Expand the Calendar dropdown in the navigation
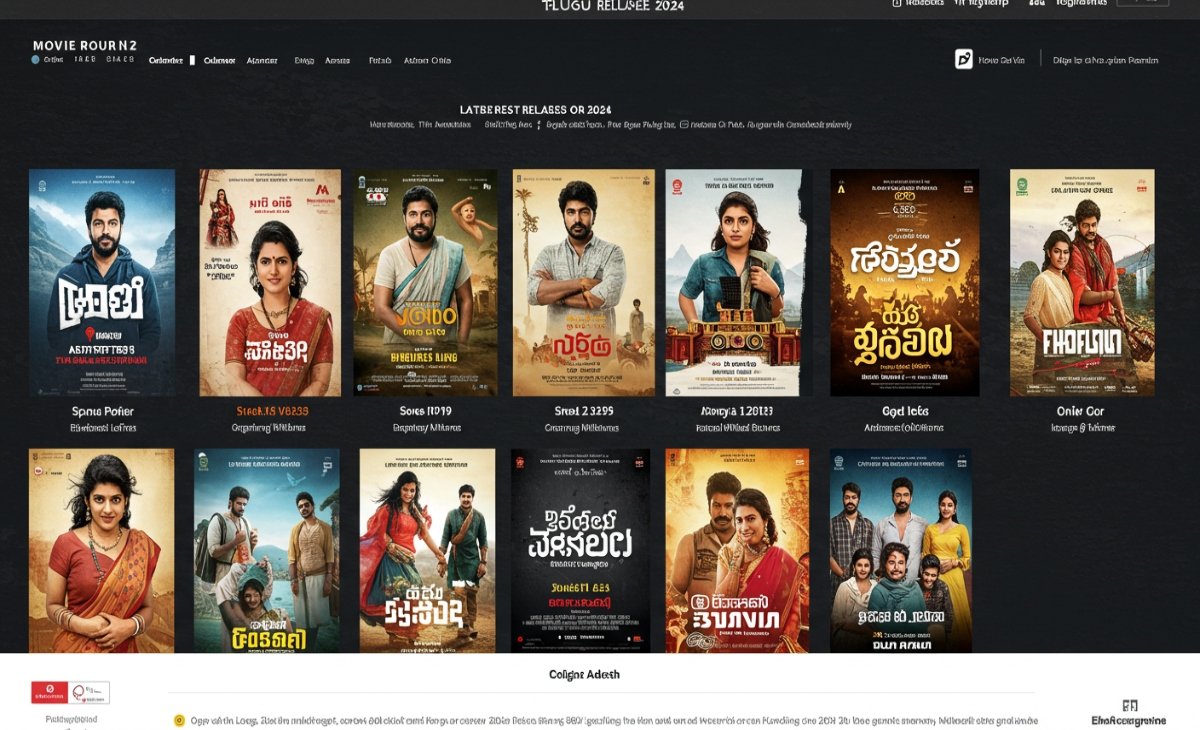Screen dimensions: 1200x730 pyautogui.click(x=218, y=59)
